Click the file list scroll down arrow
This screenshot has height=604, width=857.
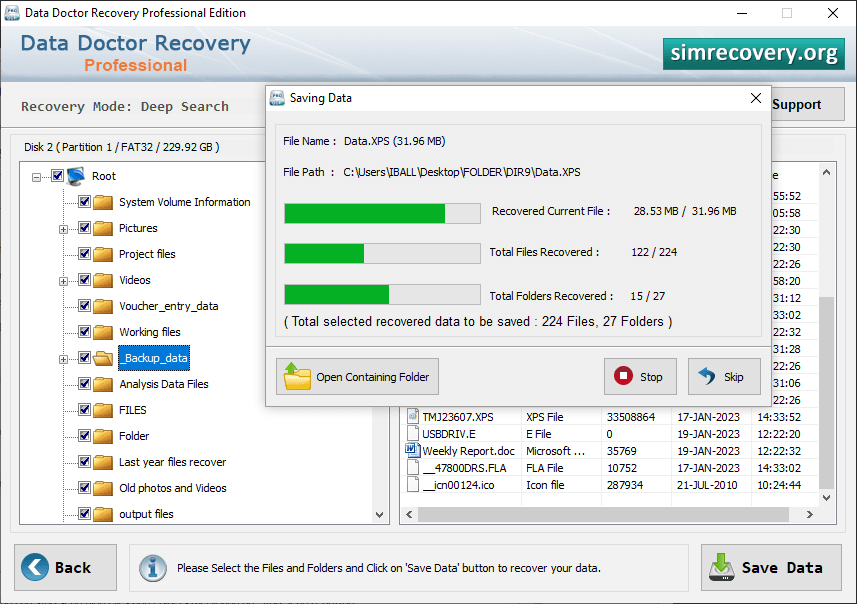click(826, 498)
